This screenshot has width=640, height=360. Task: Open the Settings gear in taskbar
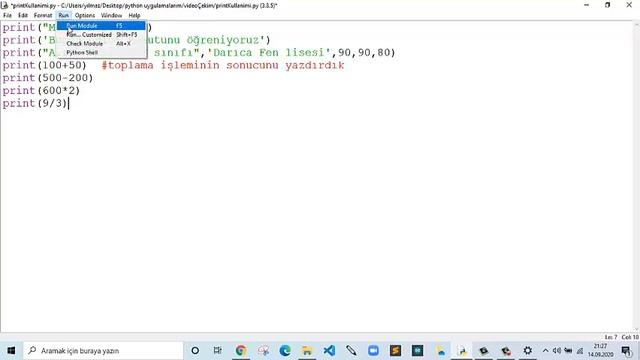[x=528, y=351]
